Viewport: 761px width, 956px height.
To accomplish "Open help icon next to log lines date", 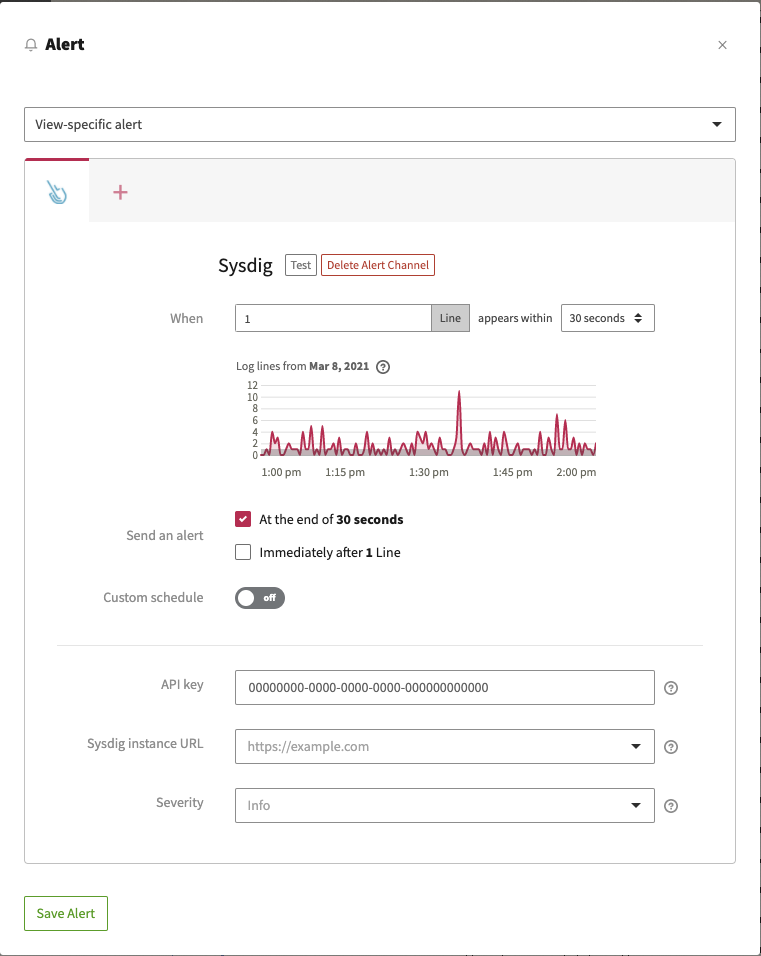I will (383, 367).
